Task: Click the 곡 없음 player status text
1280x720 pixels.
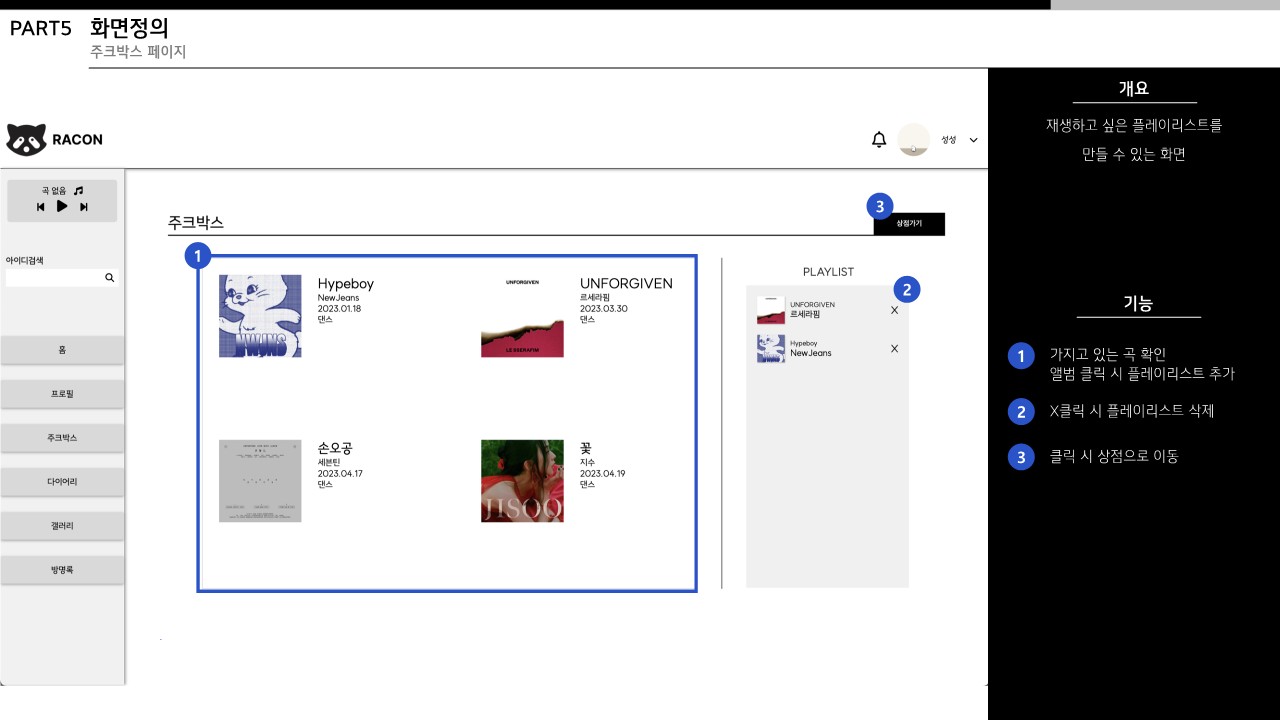Action: point(54,190)
